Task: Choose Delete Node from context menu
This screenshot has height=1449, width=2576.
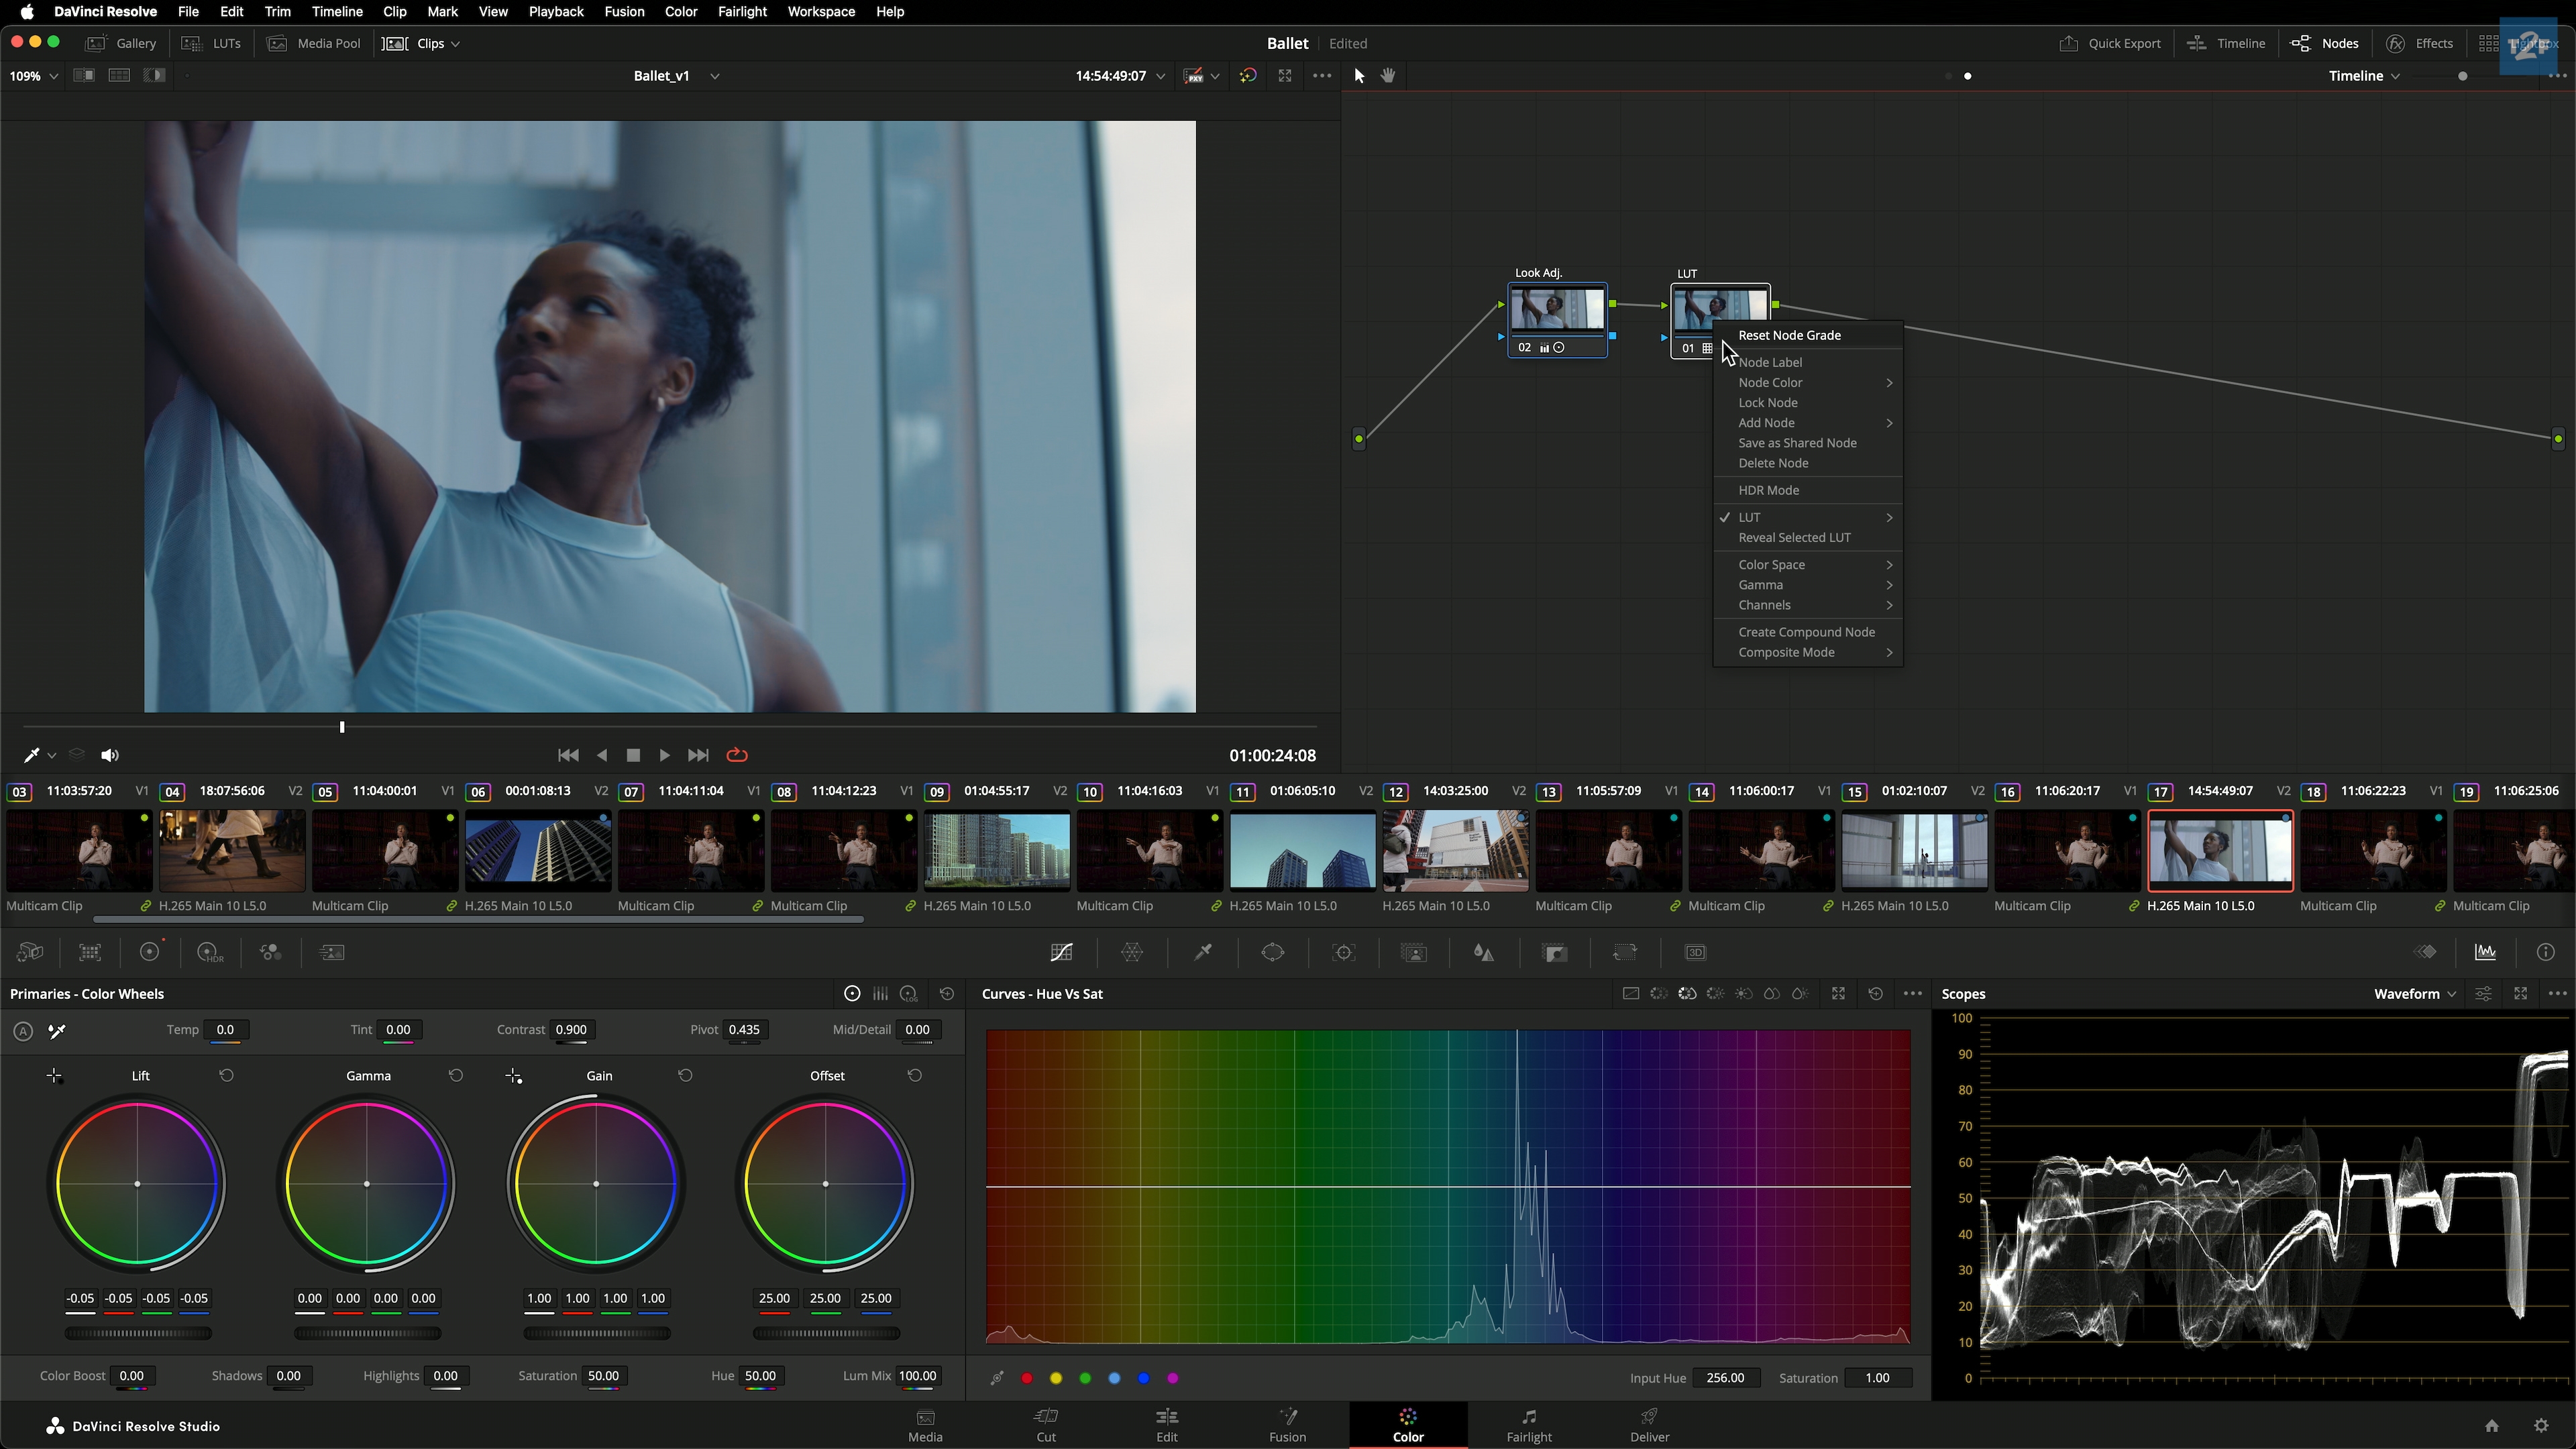Action: pos(1773,463)
